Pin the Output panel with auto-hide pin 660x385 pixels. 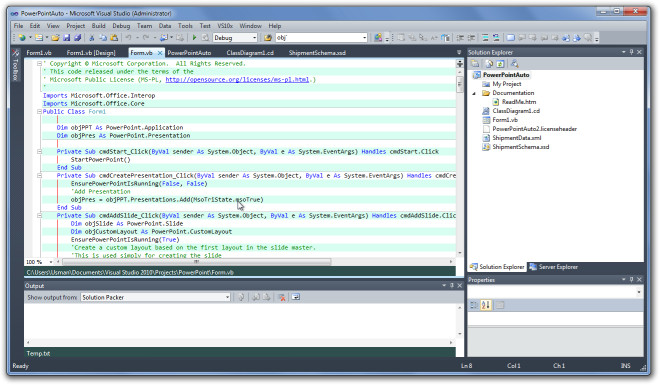click(x=452, y=286)
